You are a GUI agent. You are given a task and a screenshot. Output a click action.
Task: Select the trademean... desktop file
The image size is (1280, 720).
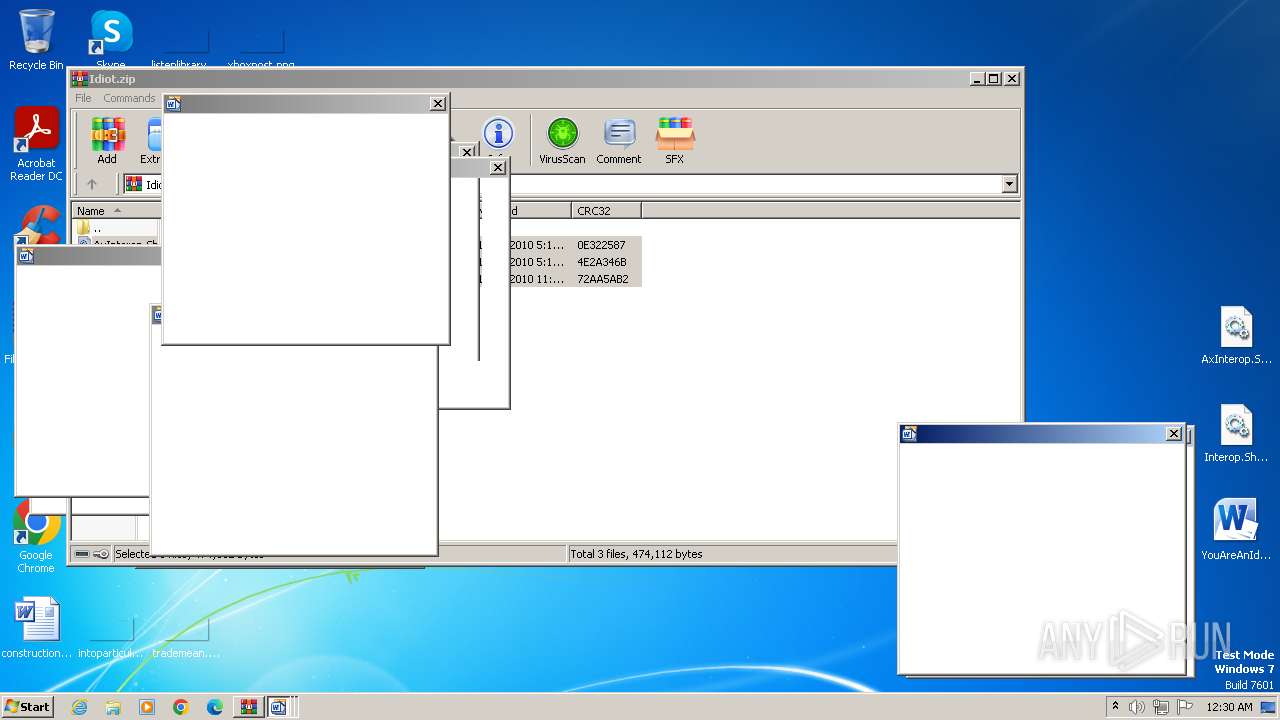[185, 638]
